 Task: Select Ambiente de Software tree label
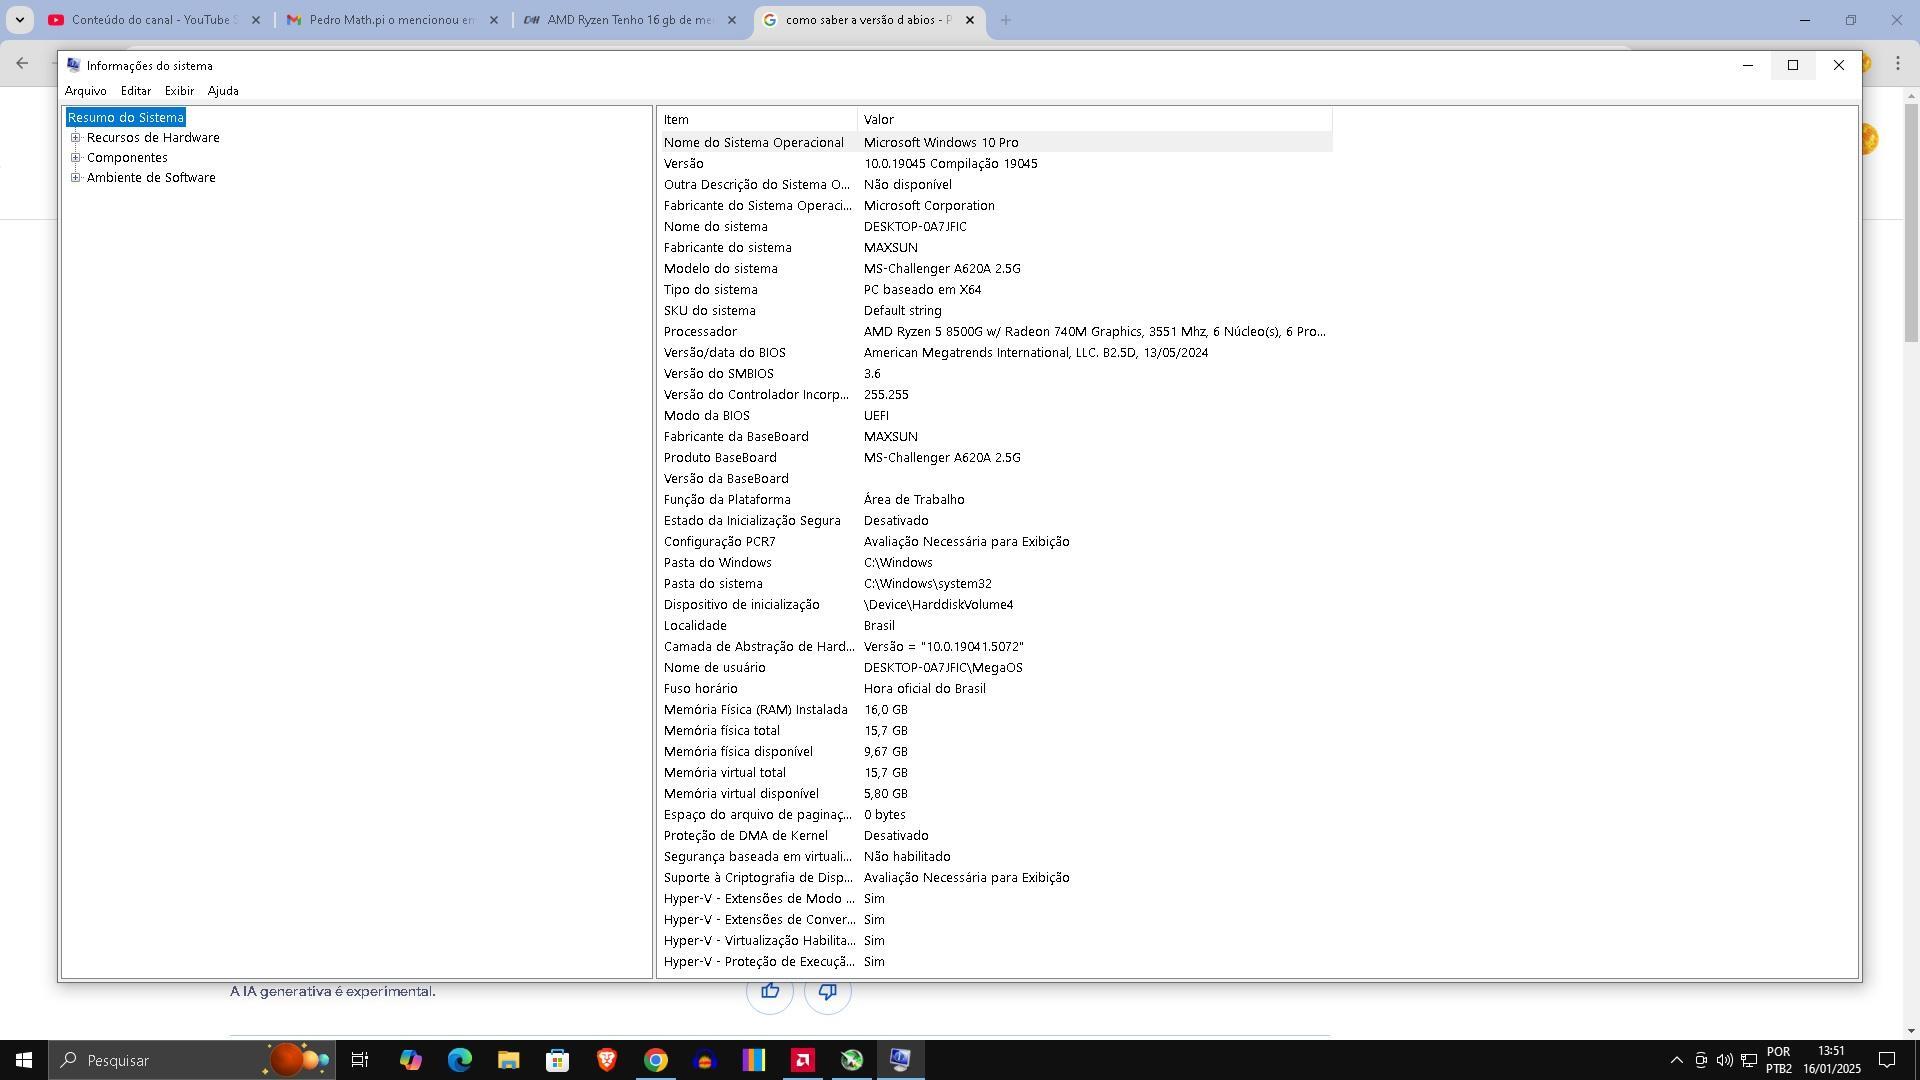(151, 178)
